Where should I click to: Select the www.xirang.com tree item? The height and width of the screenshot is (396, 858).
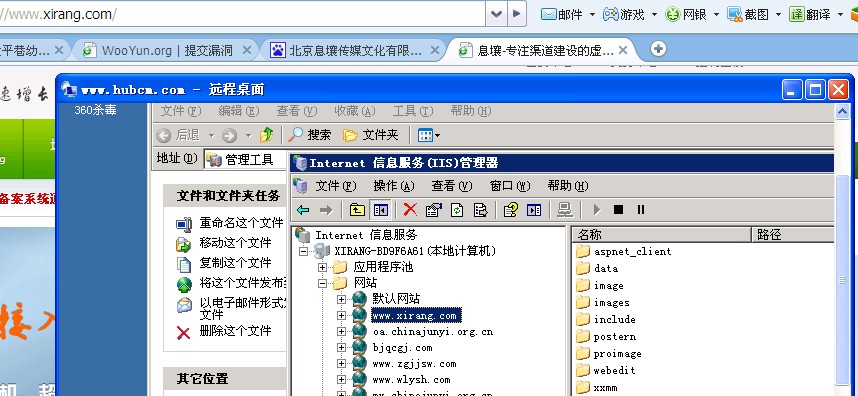(x=415, y=316)
